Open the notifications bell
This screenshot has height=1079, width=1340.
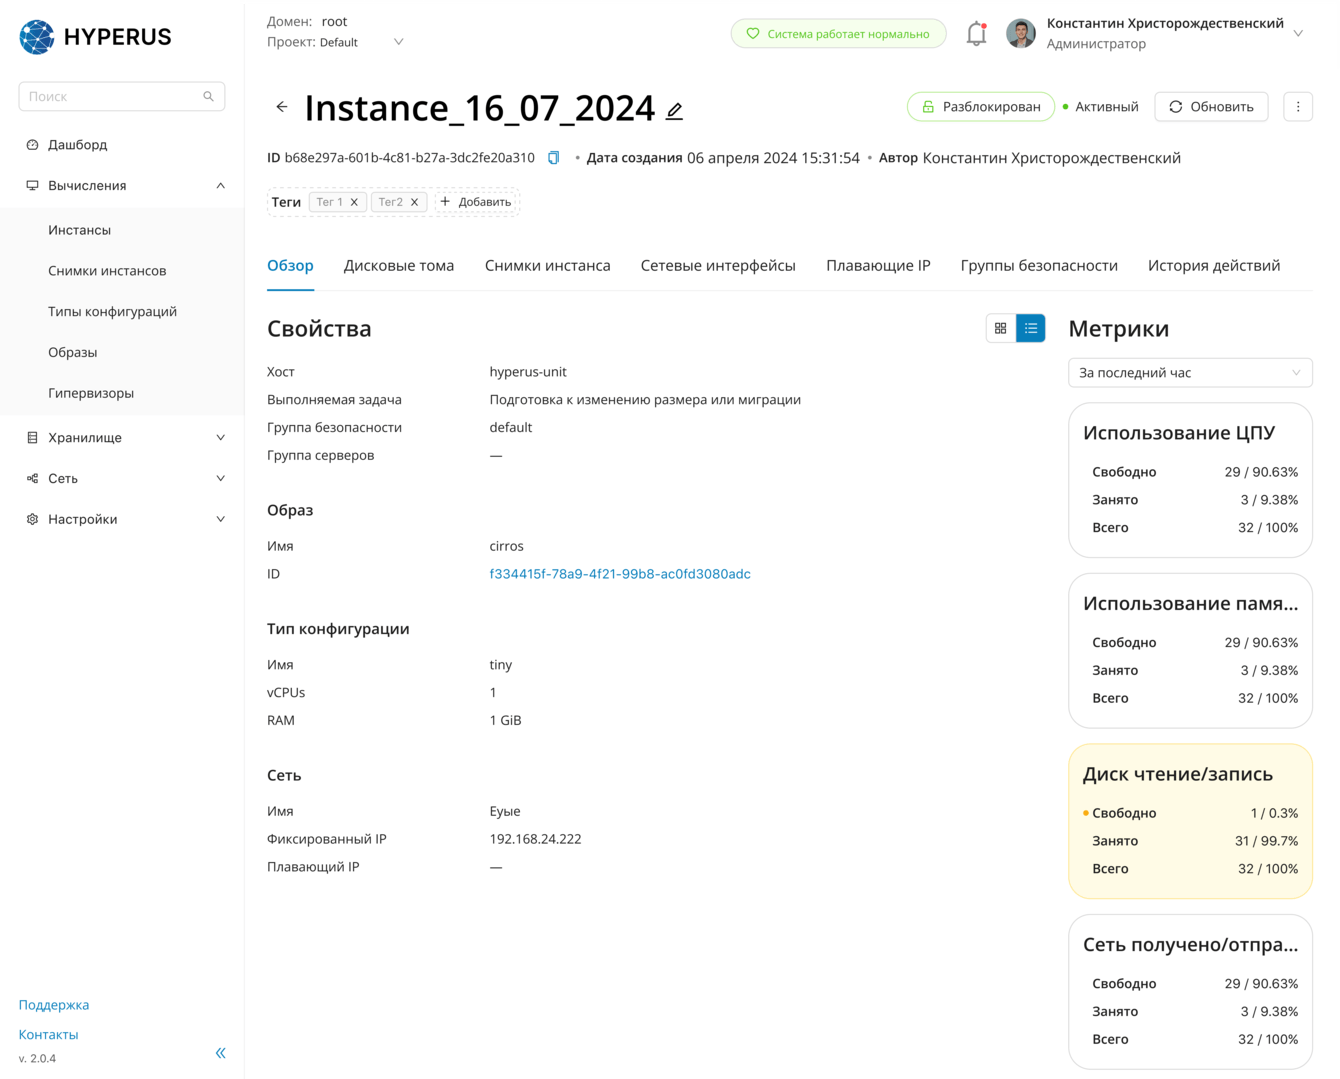[x=976, y=34]
